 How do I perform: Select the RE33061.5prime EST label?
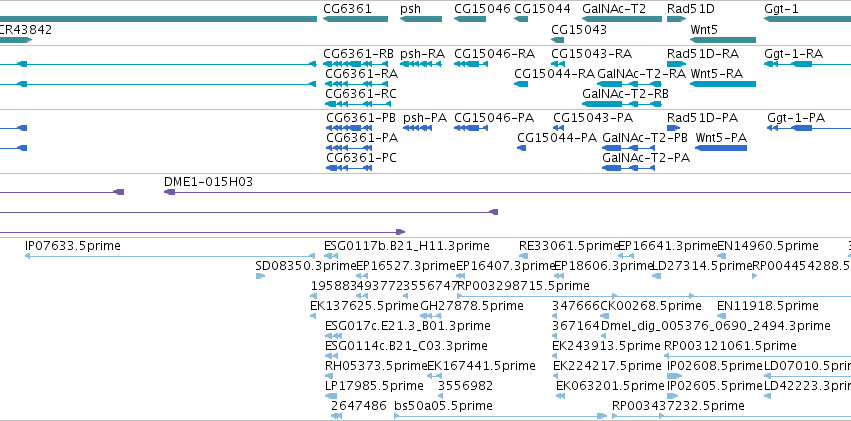568,246
